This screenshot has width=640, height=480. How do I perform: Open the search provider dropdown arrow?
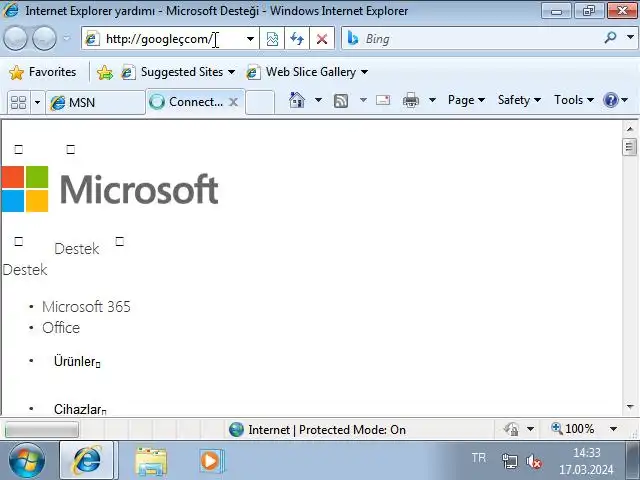pyautogui.click(x=630, y=37)
